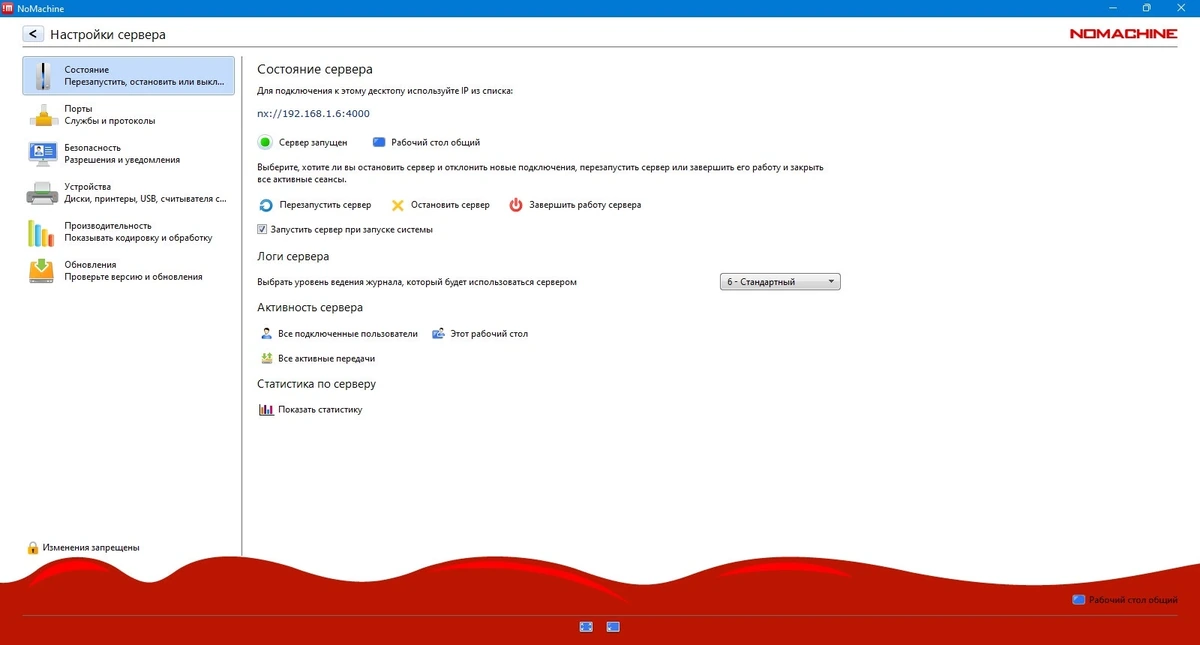Click Остановить сервер with yellow cross
Screen dimensions: 1200x645
[440, 205]
